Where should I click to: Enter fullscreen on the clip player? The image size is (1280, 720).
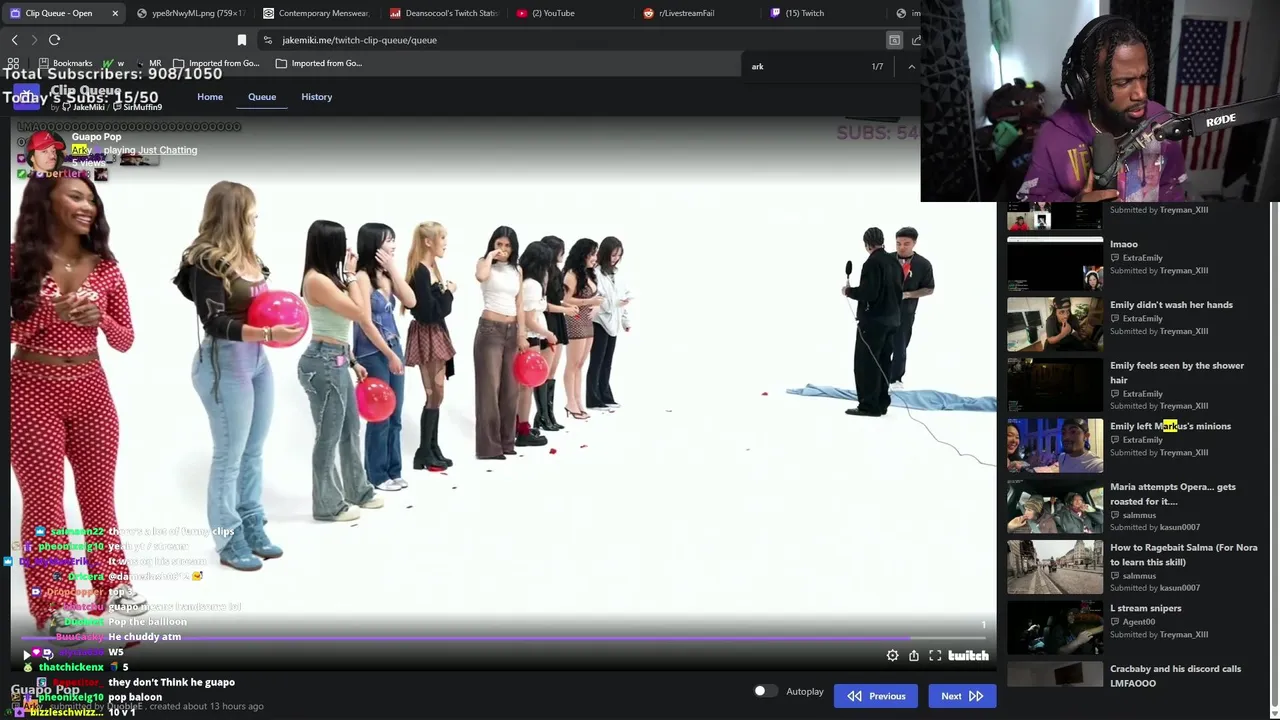(x=935, y=656)
